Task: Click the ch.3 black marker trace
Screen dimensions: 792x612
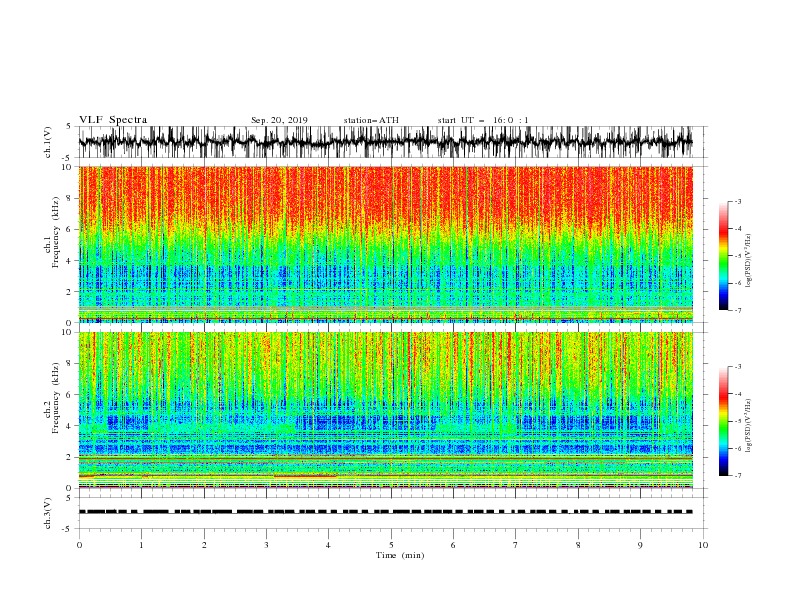Action: [x=386, y=512]
